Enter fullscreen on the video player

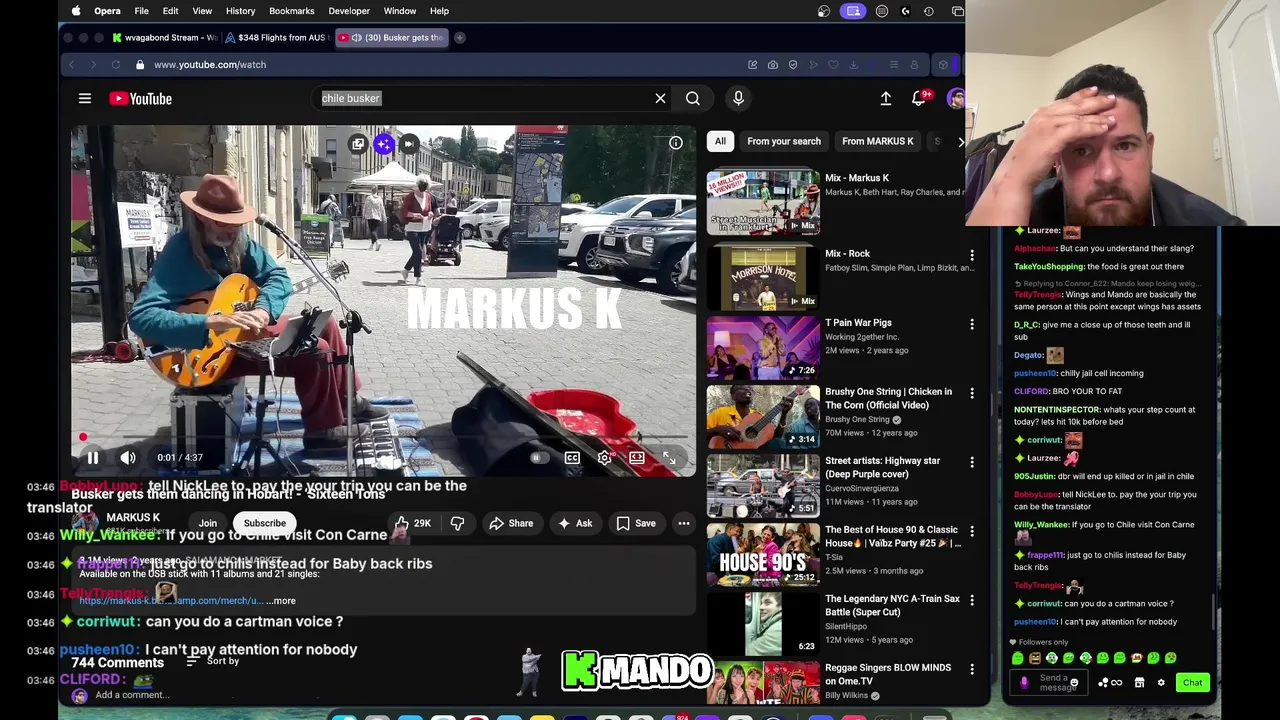[x=669, y=458]
